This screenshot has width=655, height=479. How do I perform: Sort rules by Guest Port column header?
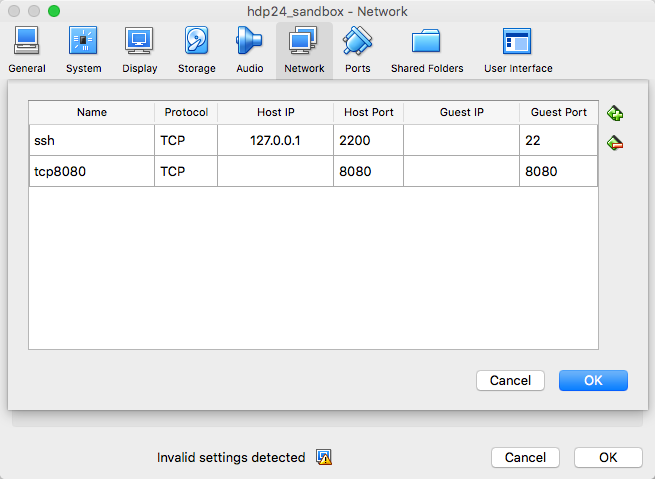pos(558,112)
